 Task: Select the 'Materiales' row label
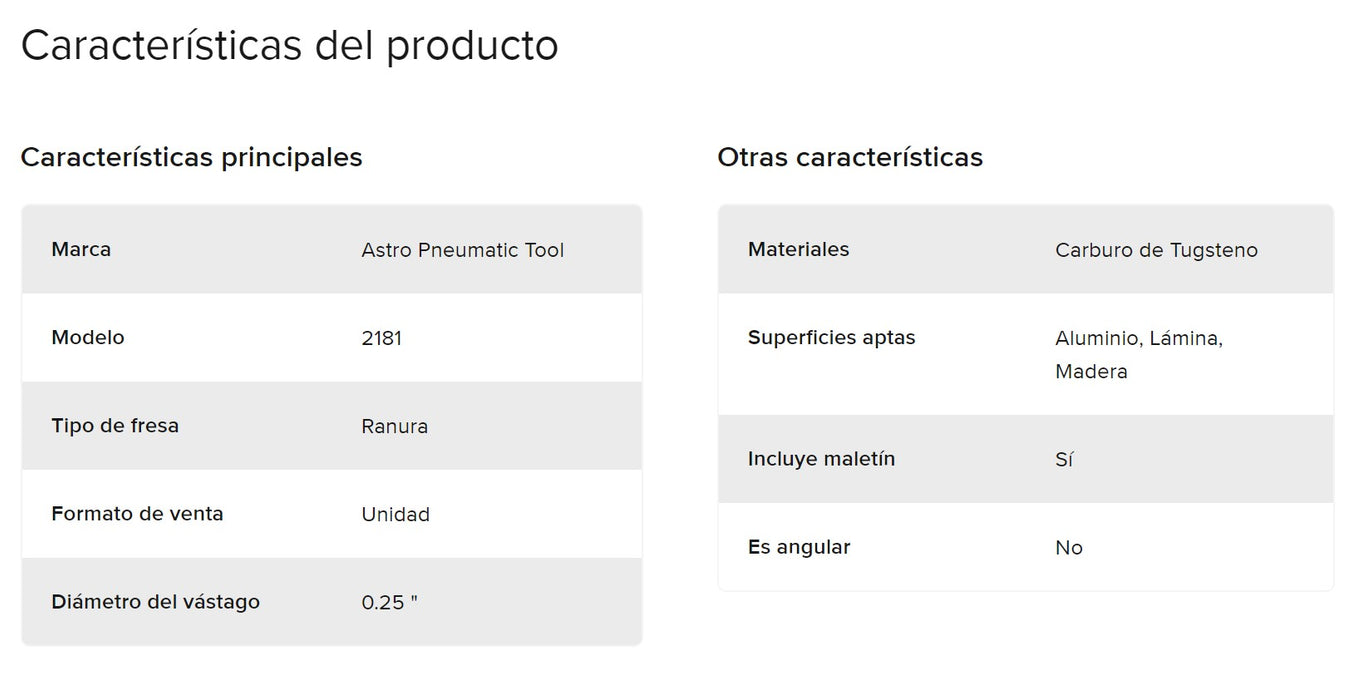click(x=798, y=249)
